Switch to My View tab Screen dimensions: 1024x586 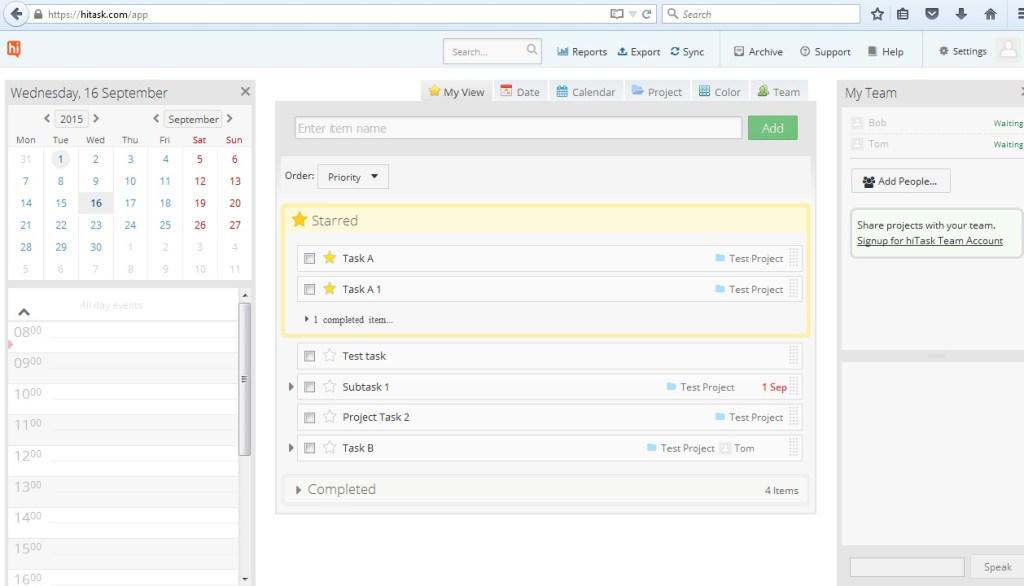tap(456, 91)
